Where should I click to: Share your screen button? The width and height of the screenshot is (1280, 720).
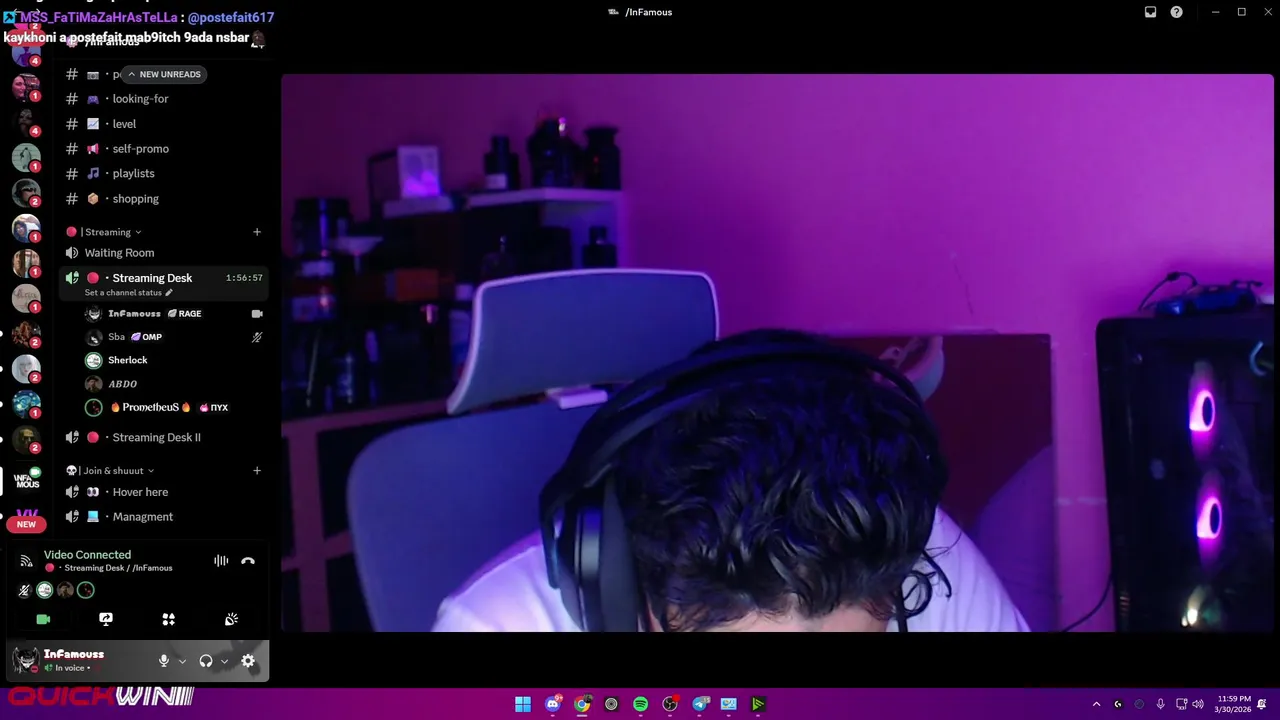(106, 619)
